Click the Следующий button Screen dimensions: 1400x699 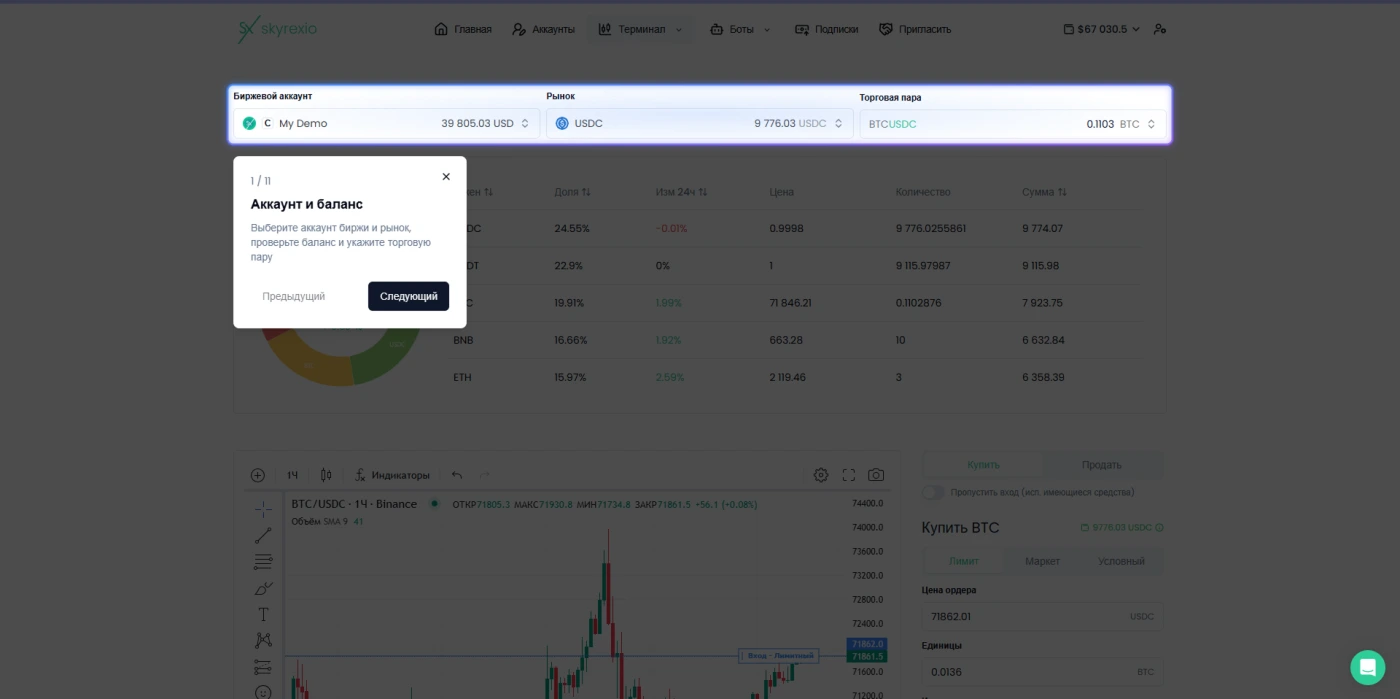tap(408, 296)
